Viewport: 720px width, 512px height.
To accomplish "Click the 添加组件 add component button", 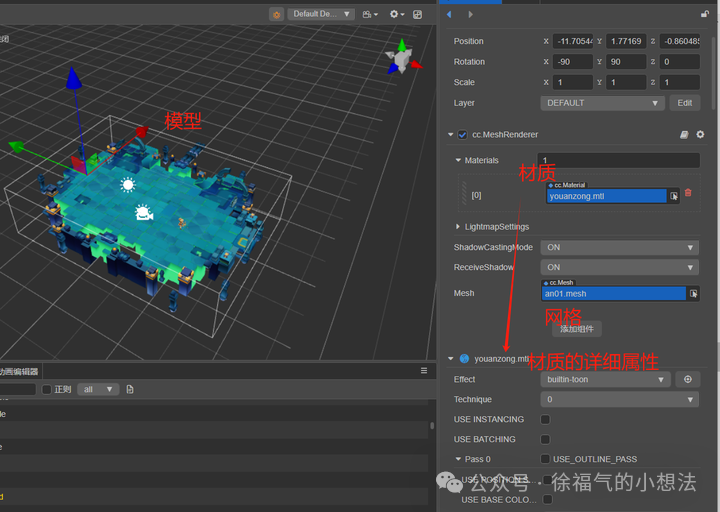I will point(577,329).
